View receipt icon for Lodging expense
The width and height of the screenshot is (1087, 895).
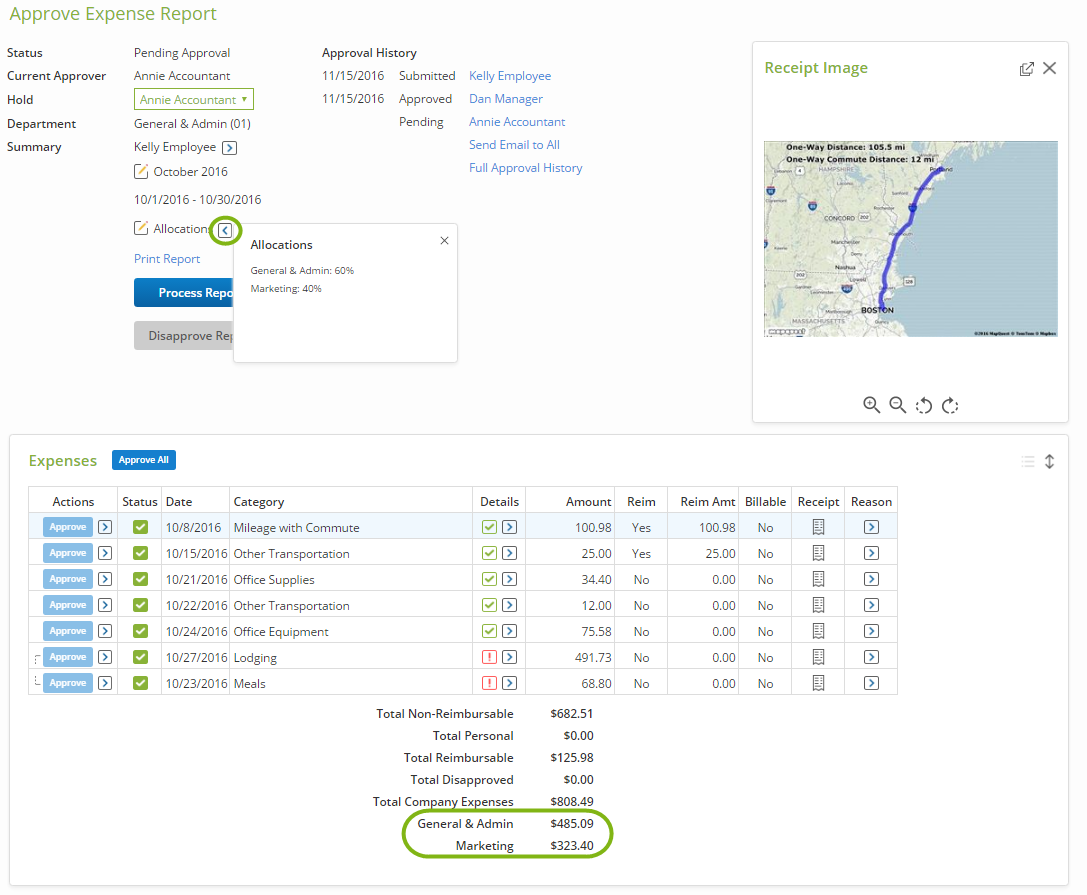click(819, 657)
